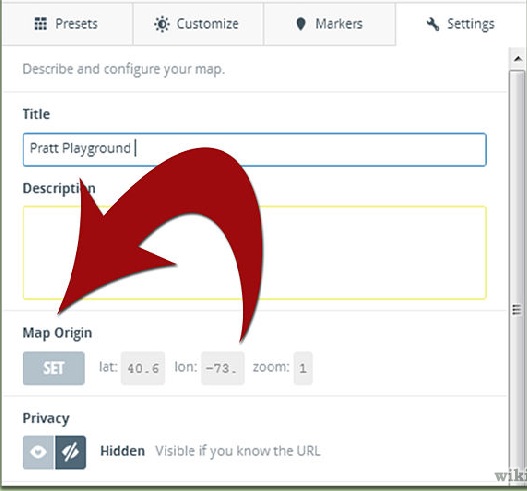This screenshot has height=491, width=527.
Task: Select the lon value field
Action: [222, 368]
